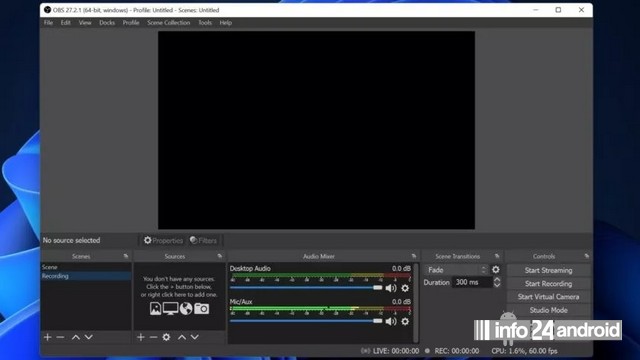Undock the Controls panel popout icon
640x360 pixels.
587,256
